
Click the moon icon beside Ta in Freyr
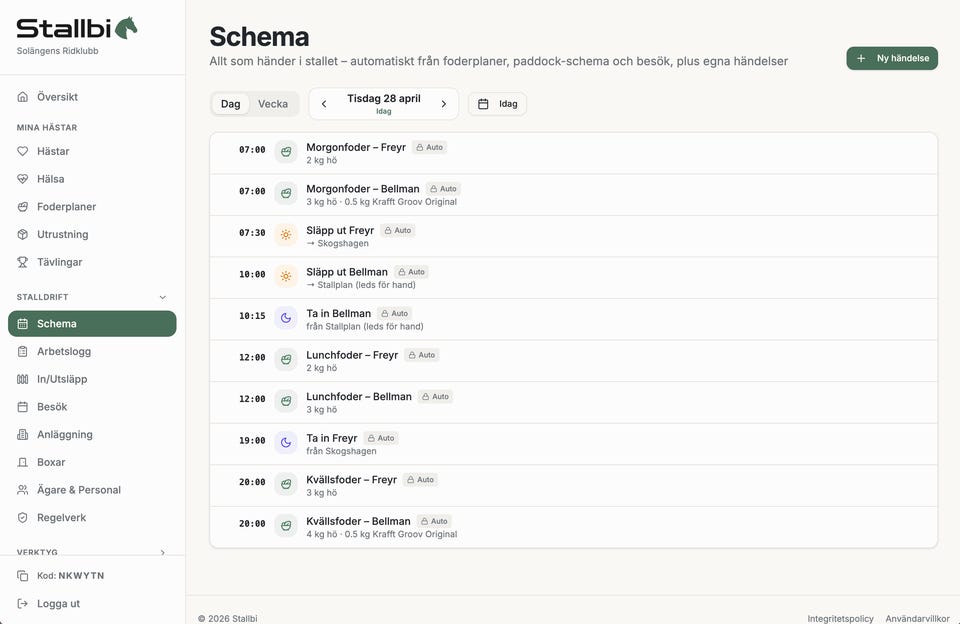[x=286, y=442]
